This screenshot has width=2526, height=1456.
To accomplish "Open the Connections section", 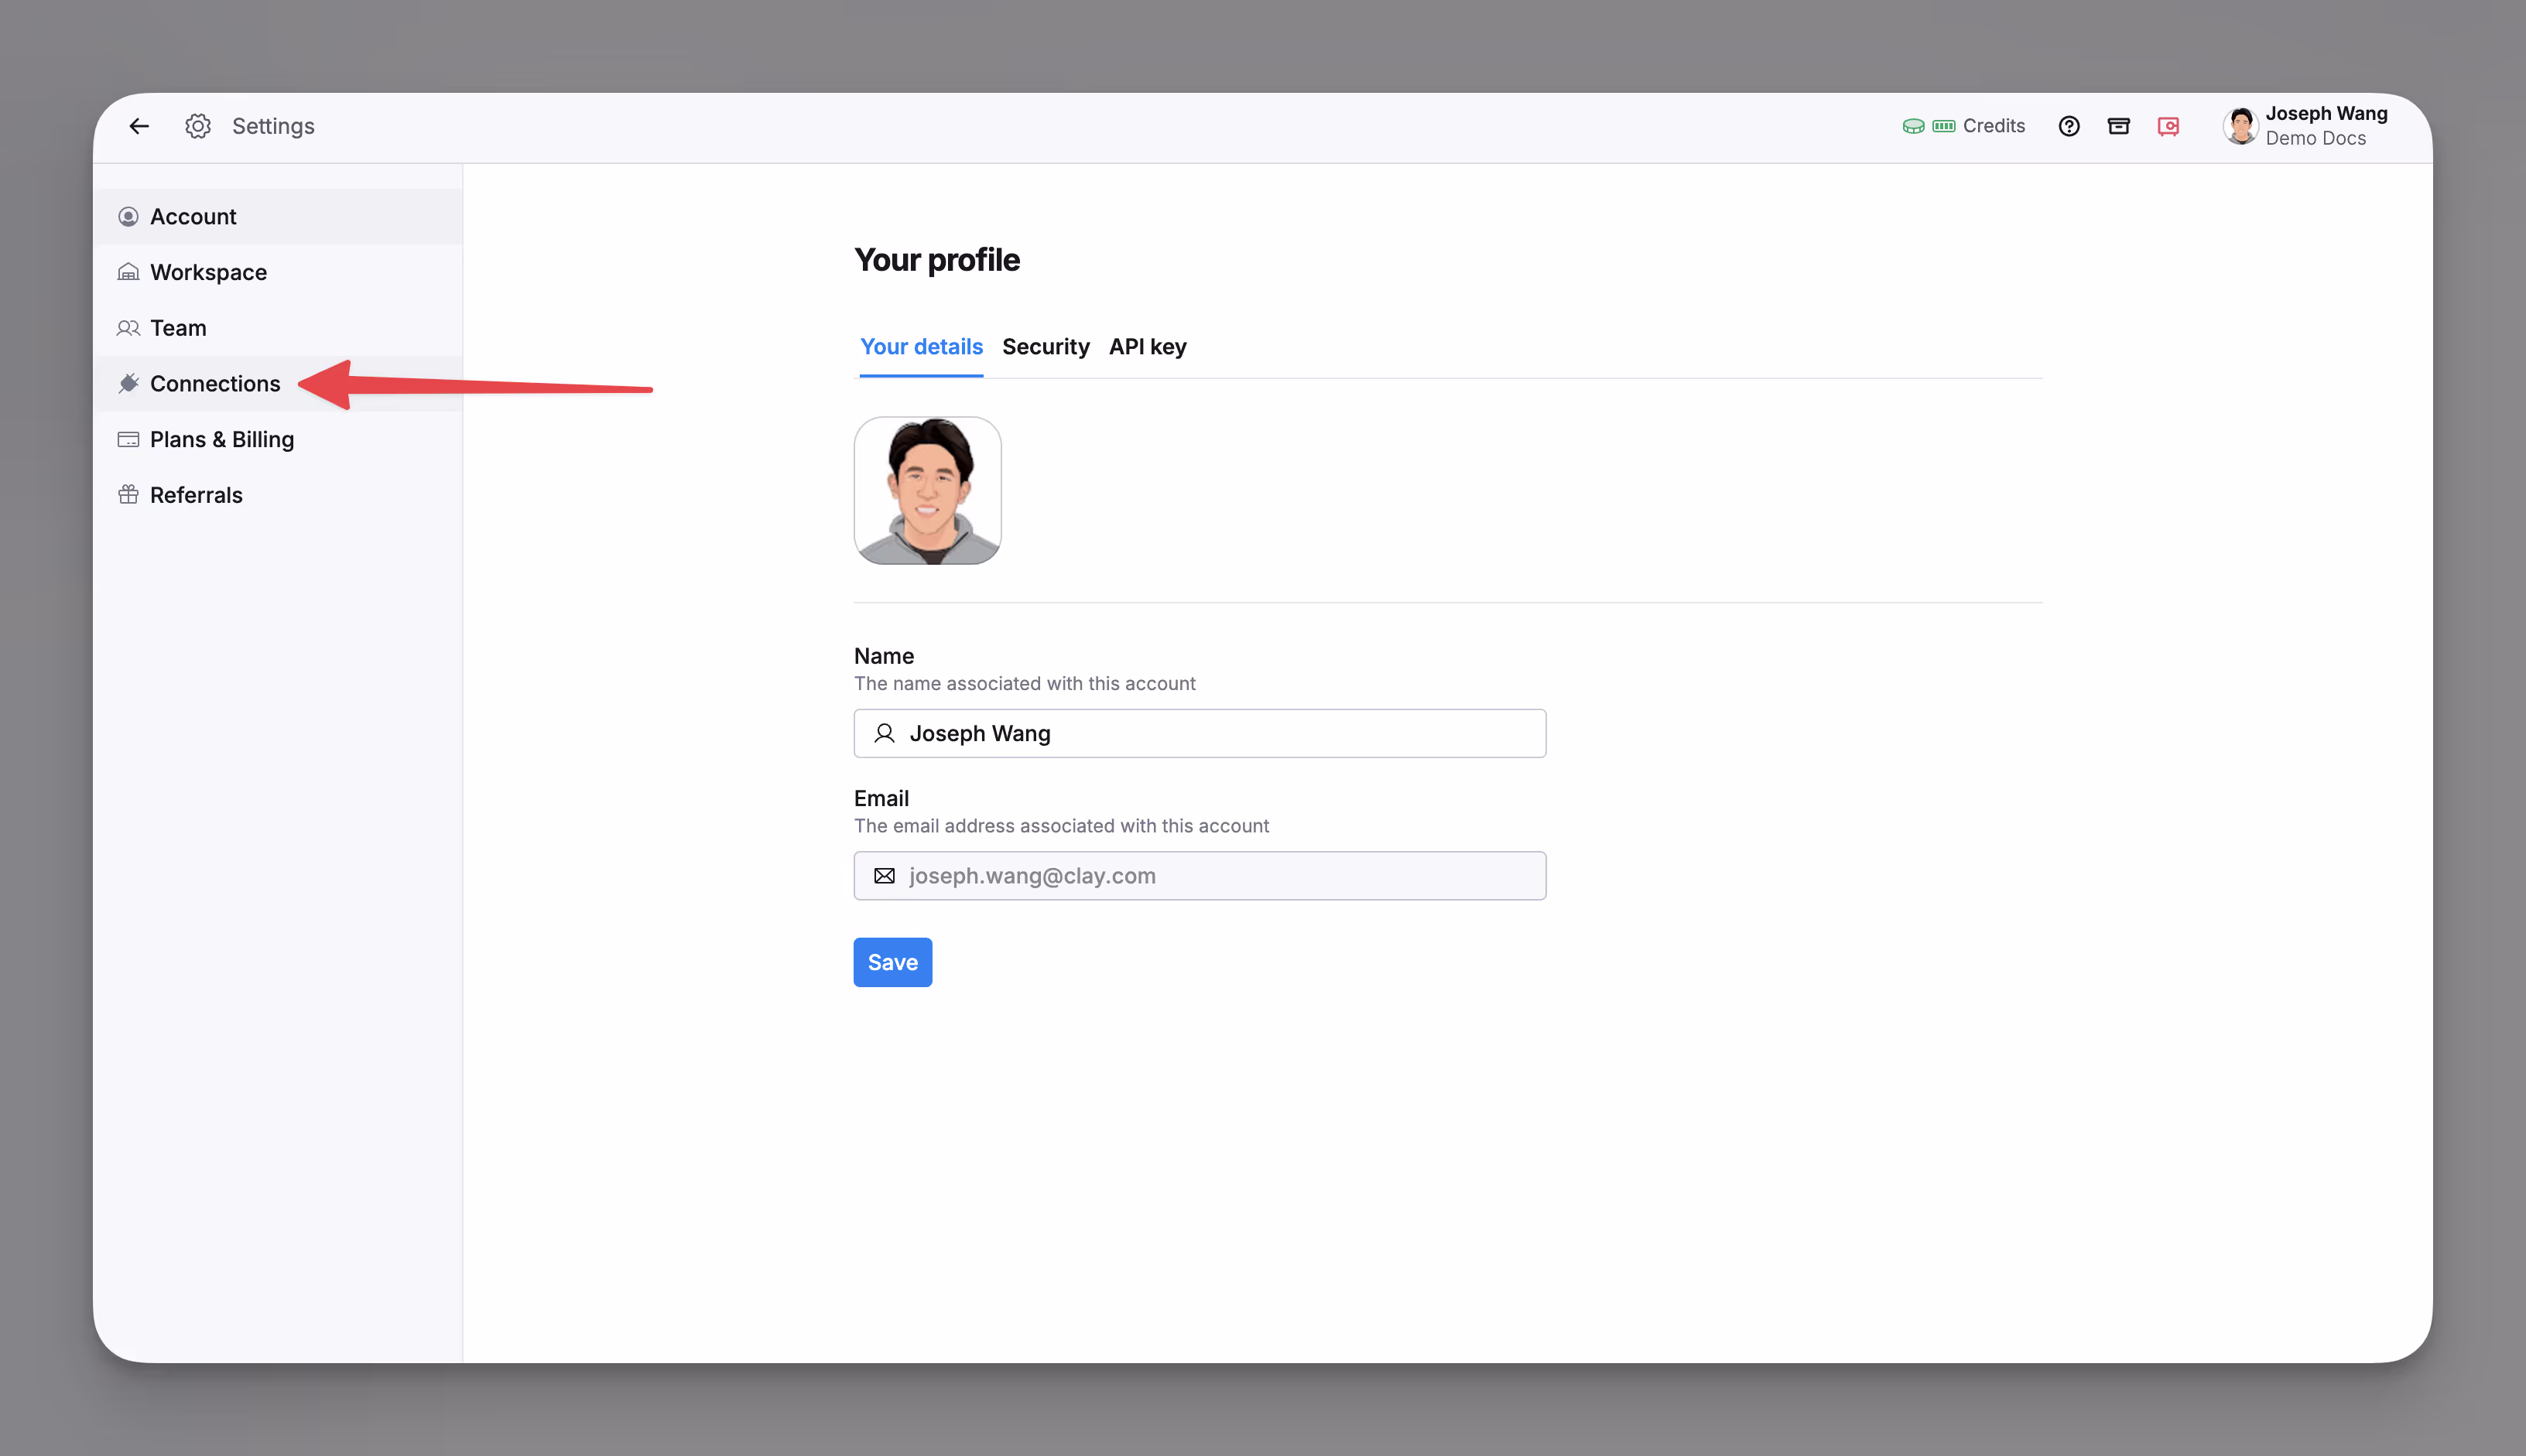I will point(278,384).
